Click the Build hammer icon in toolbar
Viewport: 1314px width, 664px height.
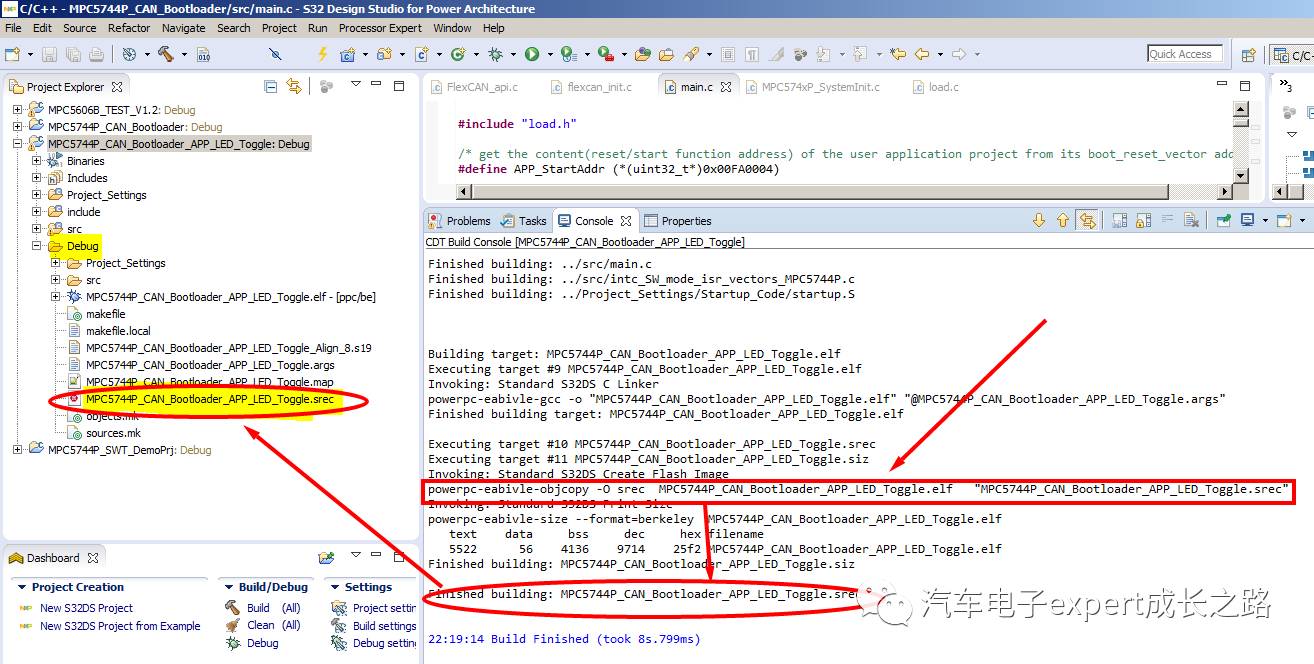coord(165,54)
